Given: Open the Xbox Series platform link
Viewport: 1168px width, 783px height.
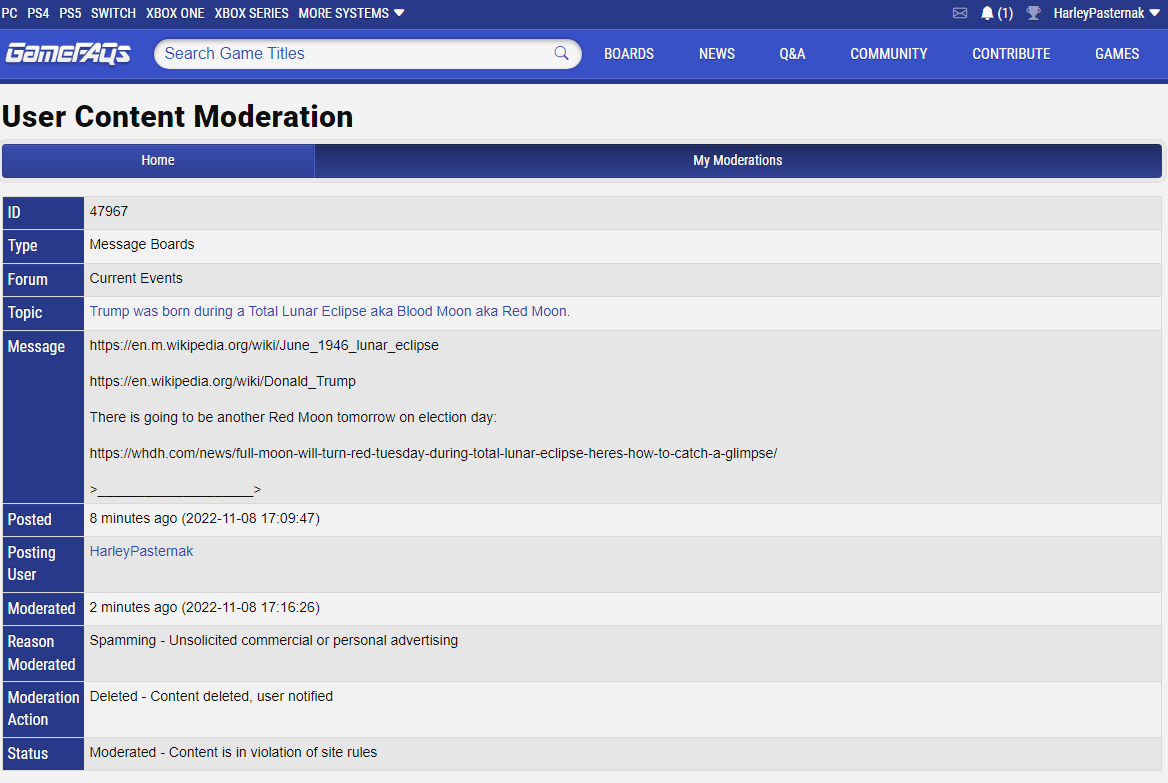Looking at the screenshot, I should pos(251,13).
